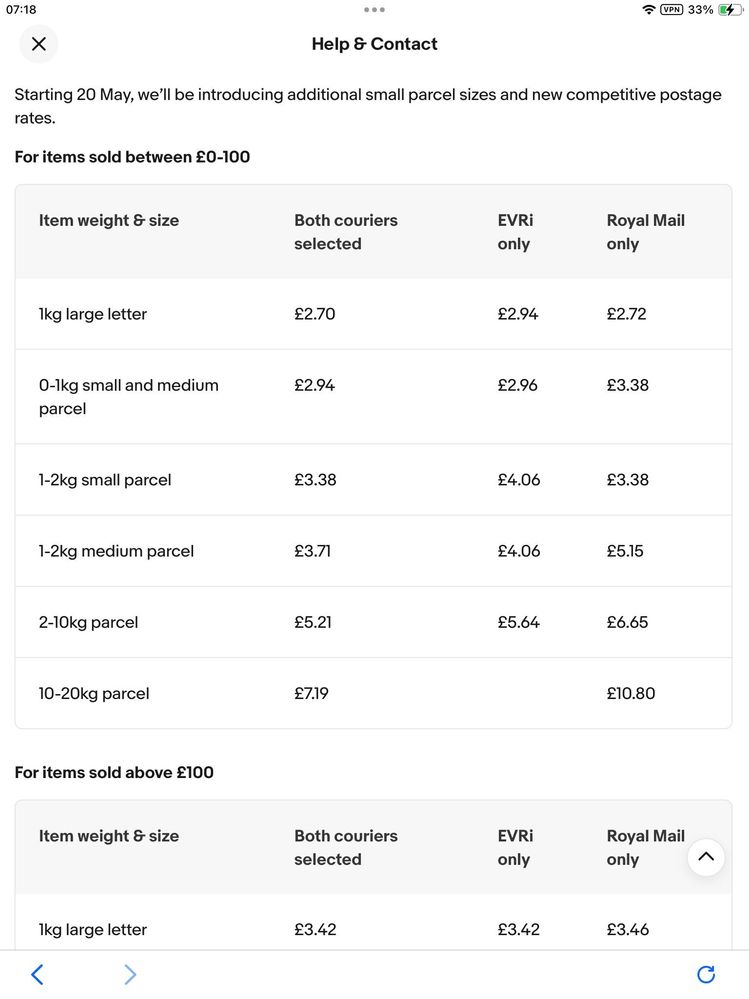Tap the 2-10kg parcel row label

coord(88,622)
